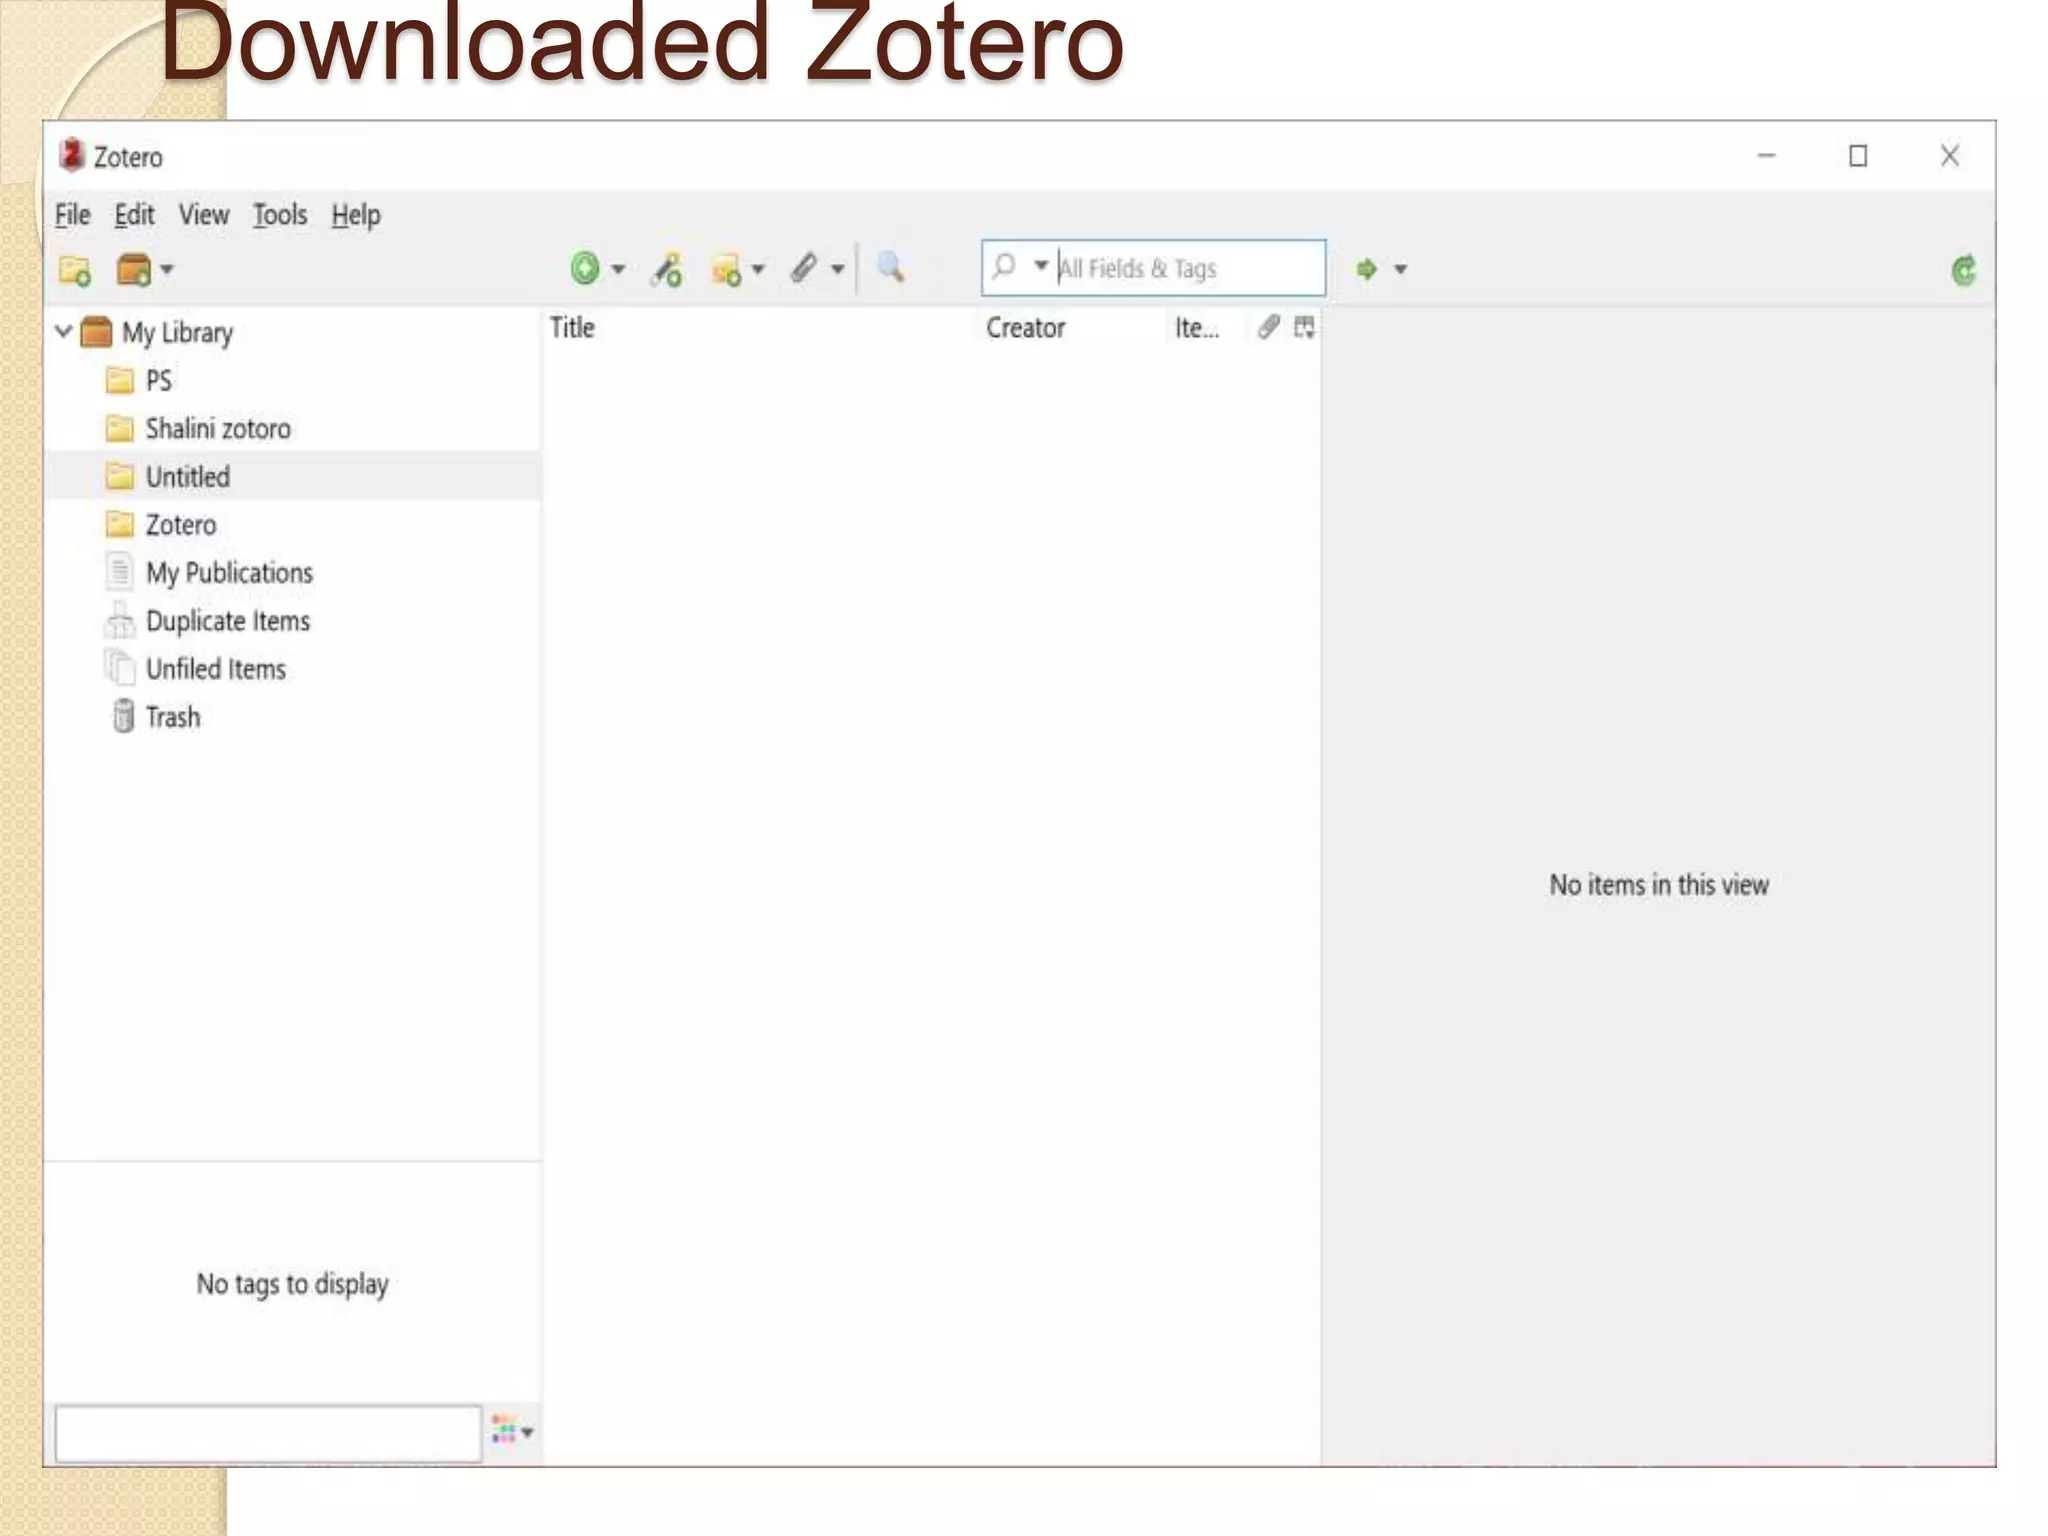Open the tag selector colored-grid menu
This screenshot has width=2048, height=1536.
513,1431
